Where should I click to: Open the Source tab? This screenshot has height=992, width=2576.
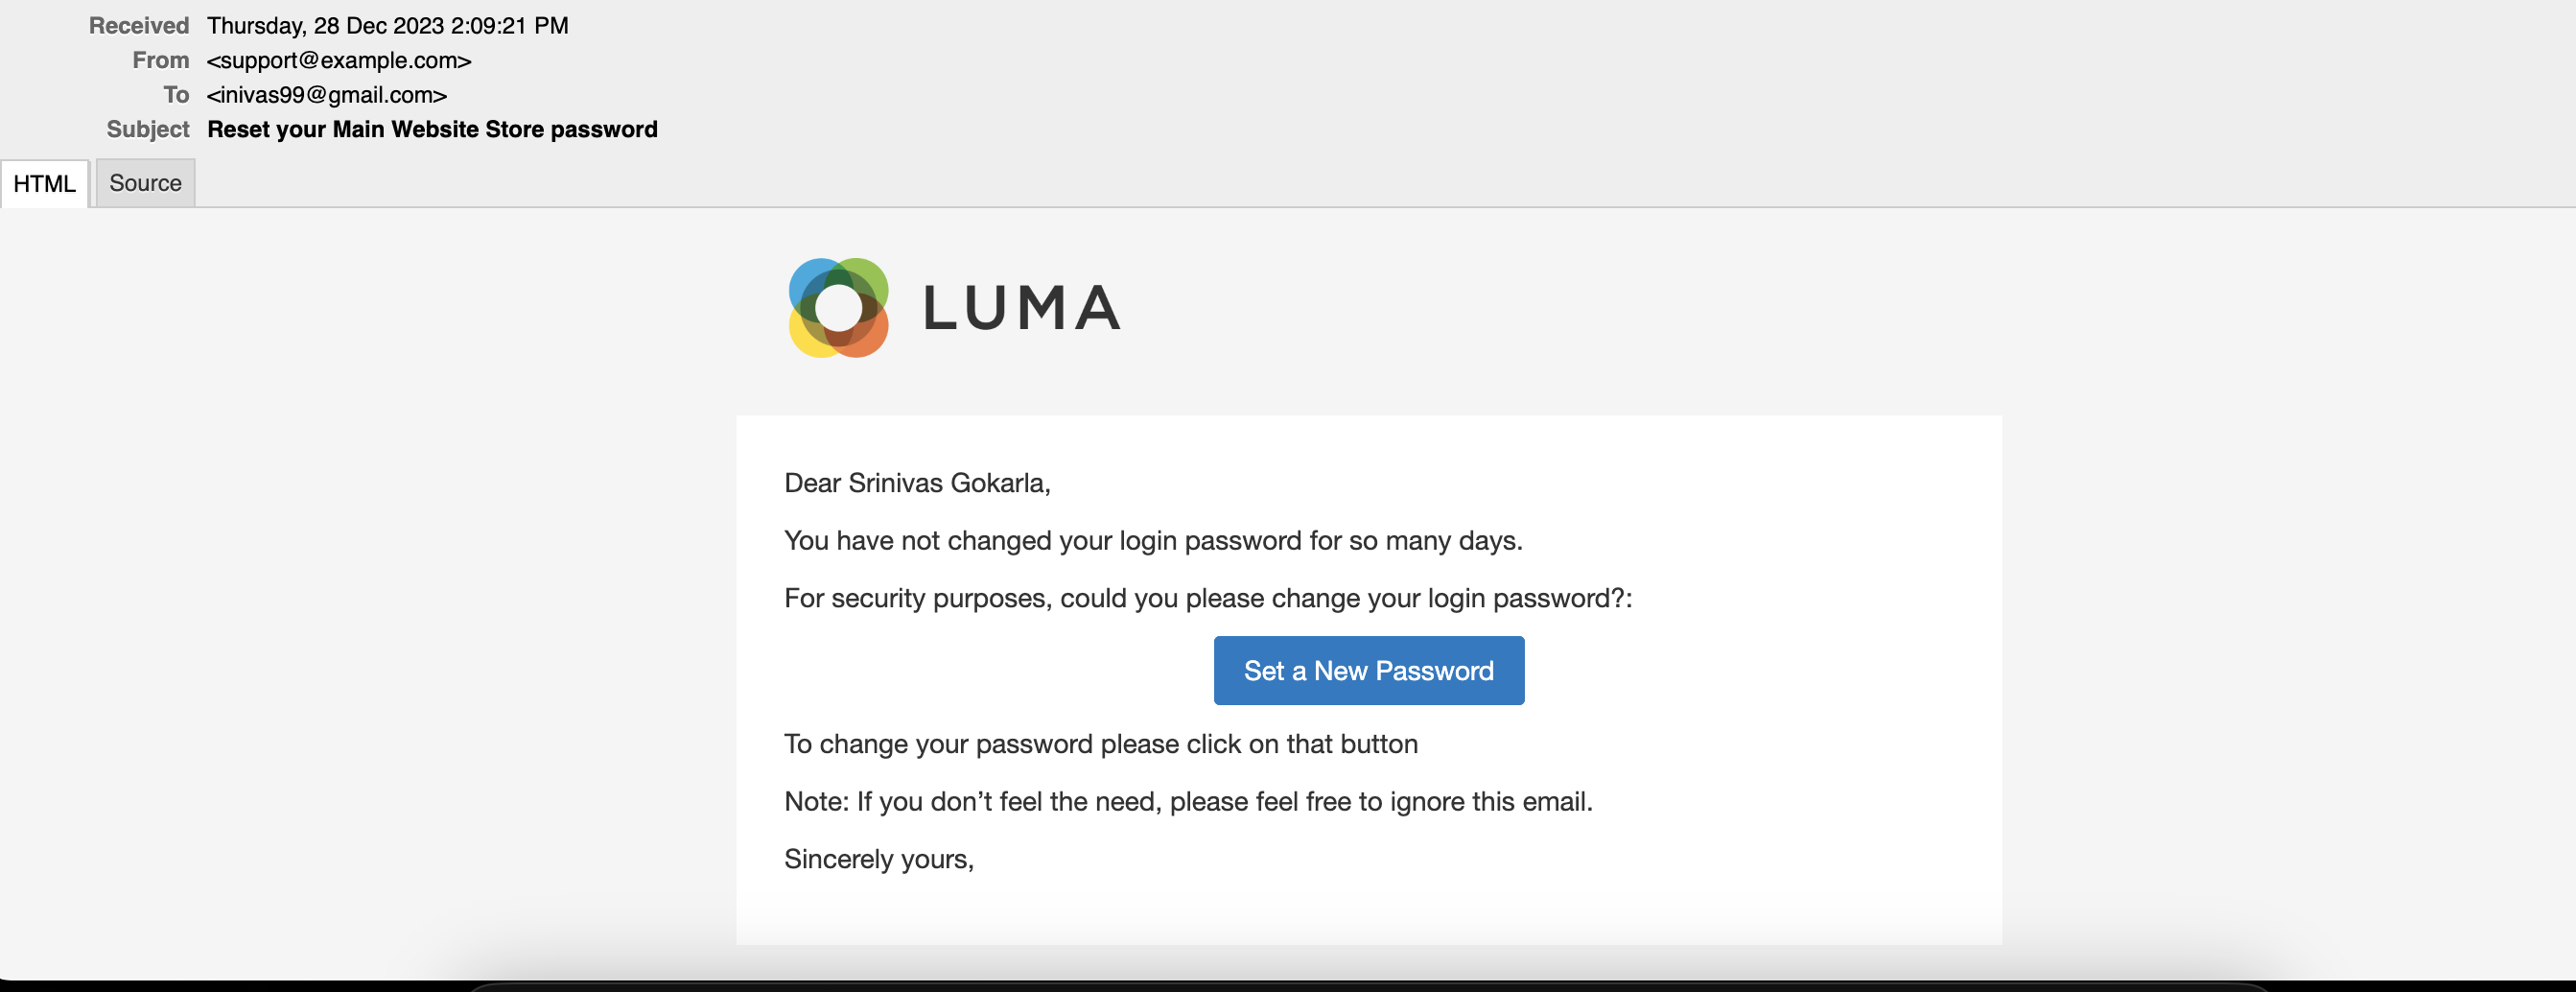point(145,183)
